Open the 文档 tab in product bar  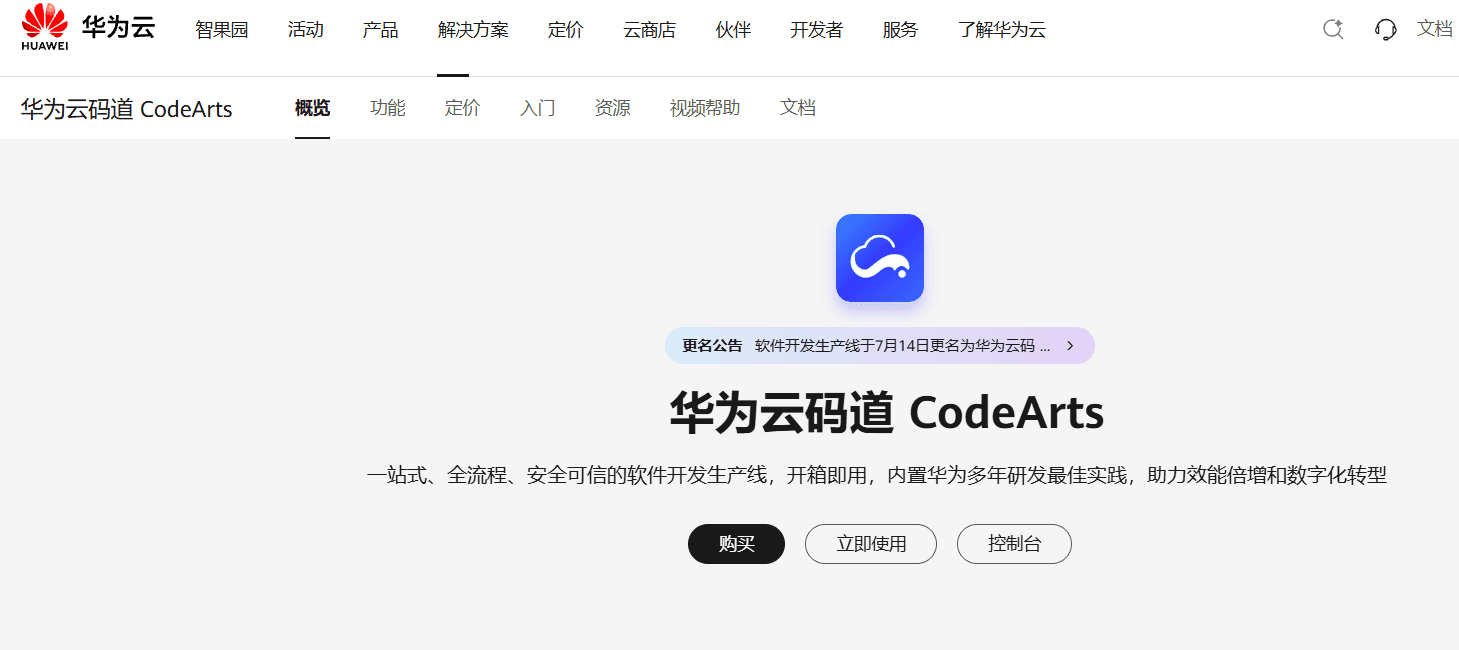tap(798, 108)
